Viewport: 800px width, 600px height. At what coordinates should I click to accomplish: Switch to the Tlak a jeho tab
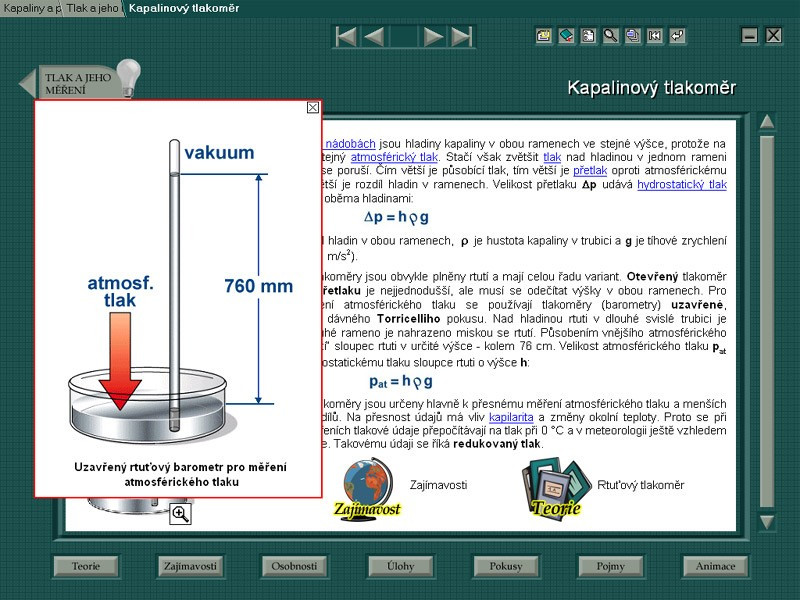[x=92, y=8]
